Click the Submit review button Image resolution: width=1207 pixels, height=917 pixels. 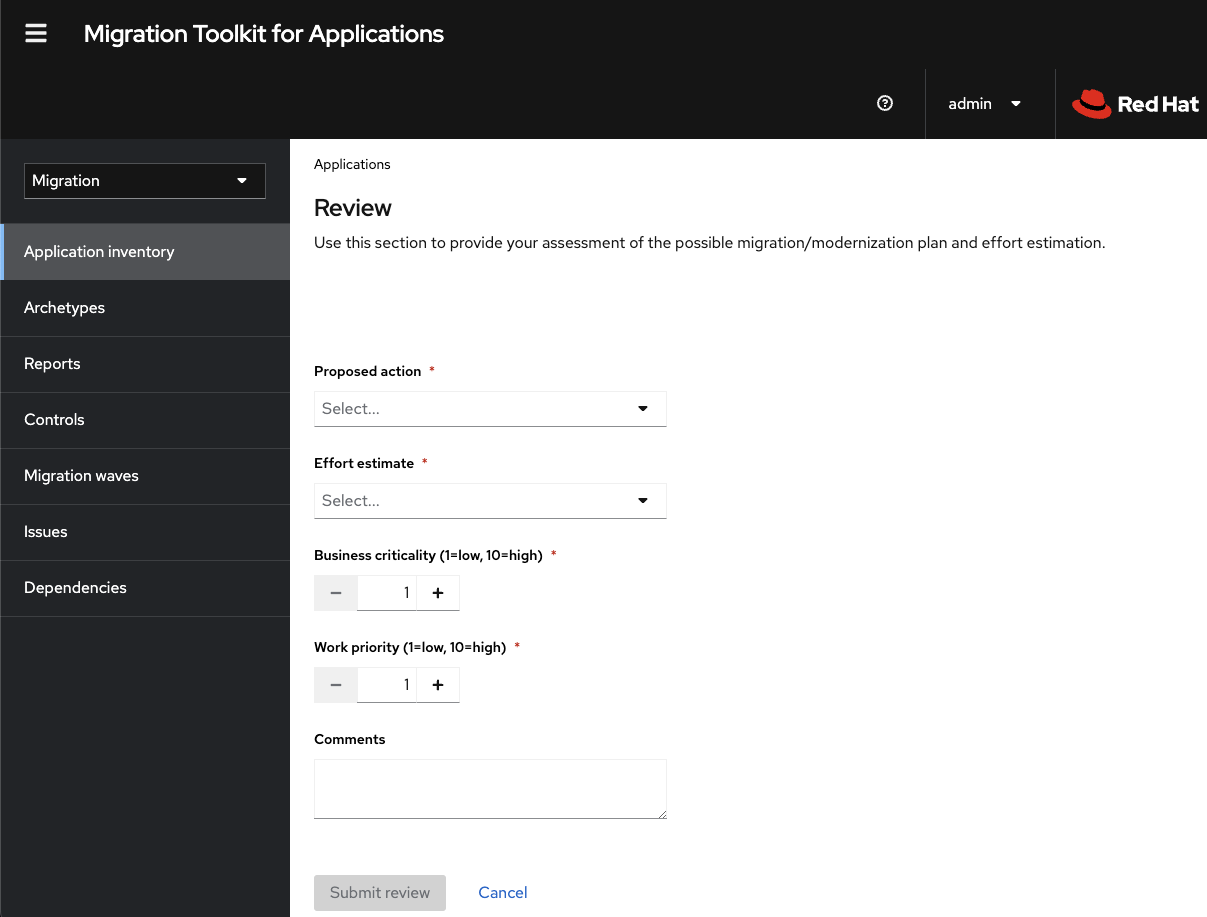point(380,892)
